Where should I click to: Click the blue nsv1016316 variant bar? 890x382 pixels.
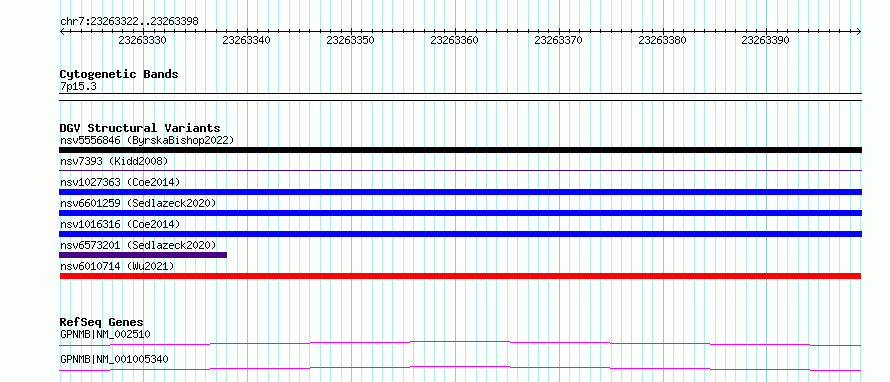pos(460,234)
